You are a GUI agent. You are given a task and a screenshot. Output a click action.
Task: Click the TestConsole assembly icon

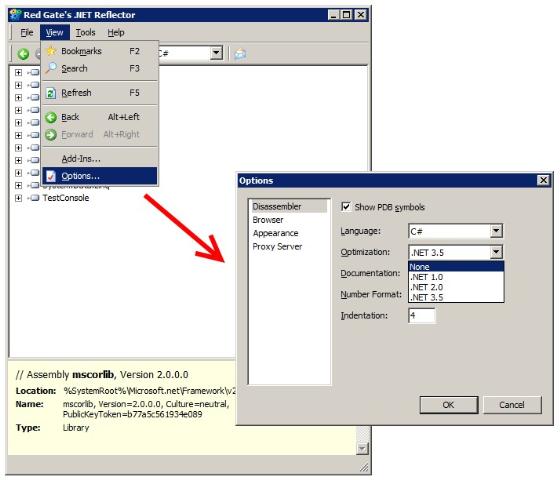click(34, 198)
